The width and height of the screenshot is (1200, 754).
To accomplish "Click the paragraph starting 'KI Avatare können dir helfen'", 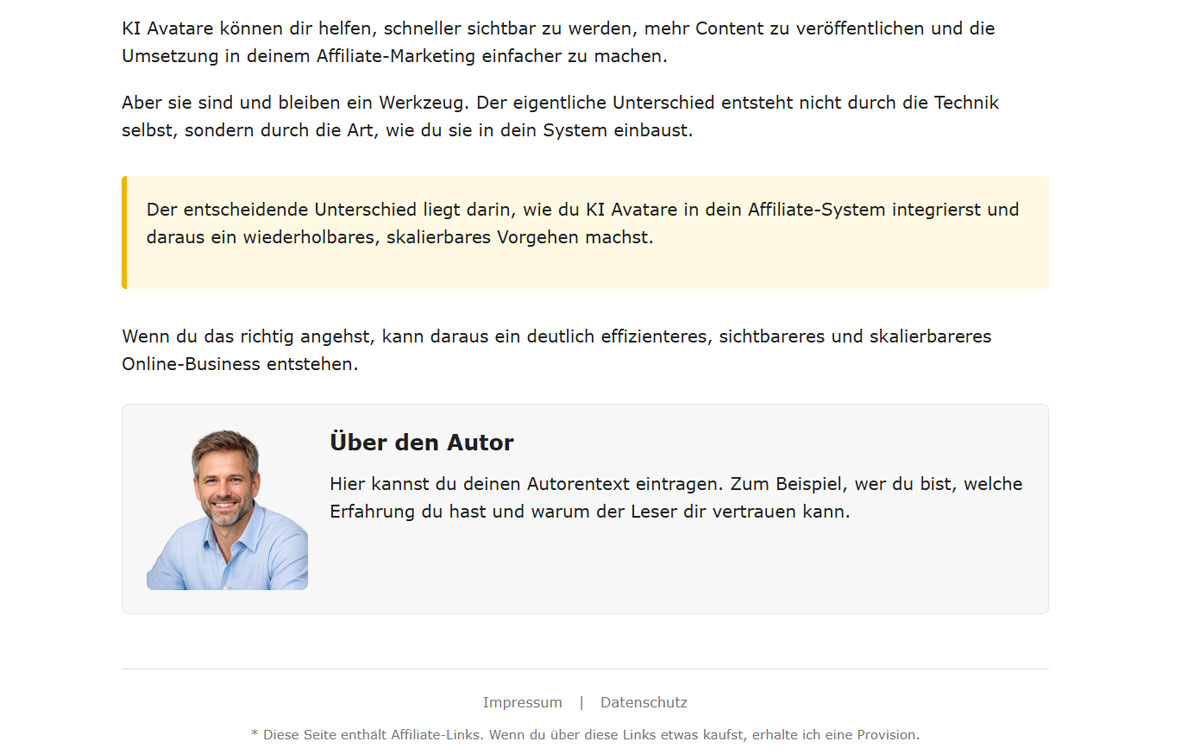I will (x=559, y=42).
